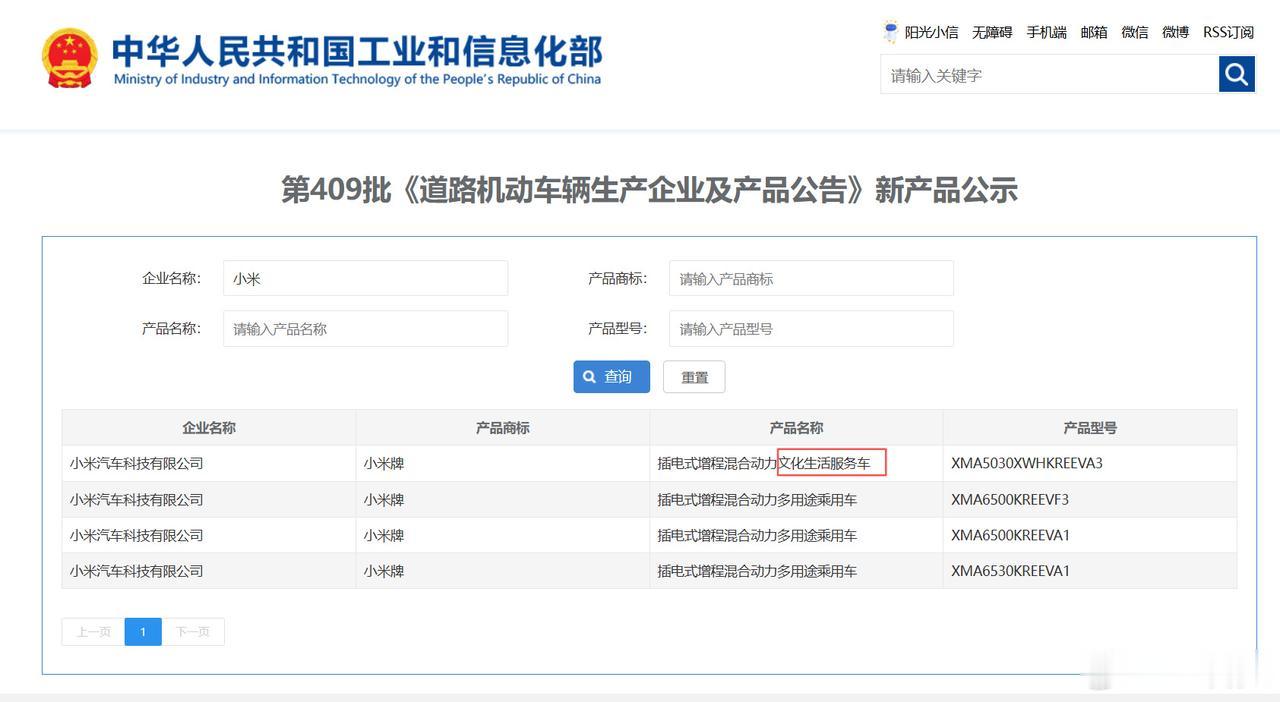This screenshot has width=1280, height=702.
Task: Click the search magnifier button in header
Action: (1236, 74)
